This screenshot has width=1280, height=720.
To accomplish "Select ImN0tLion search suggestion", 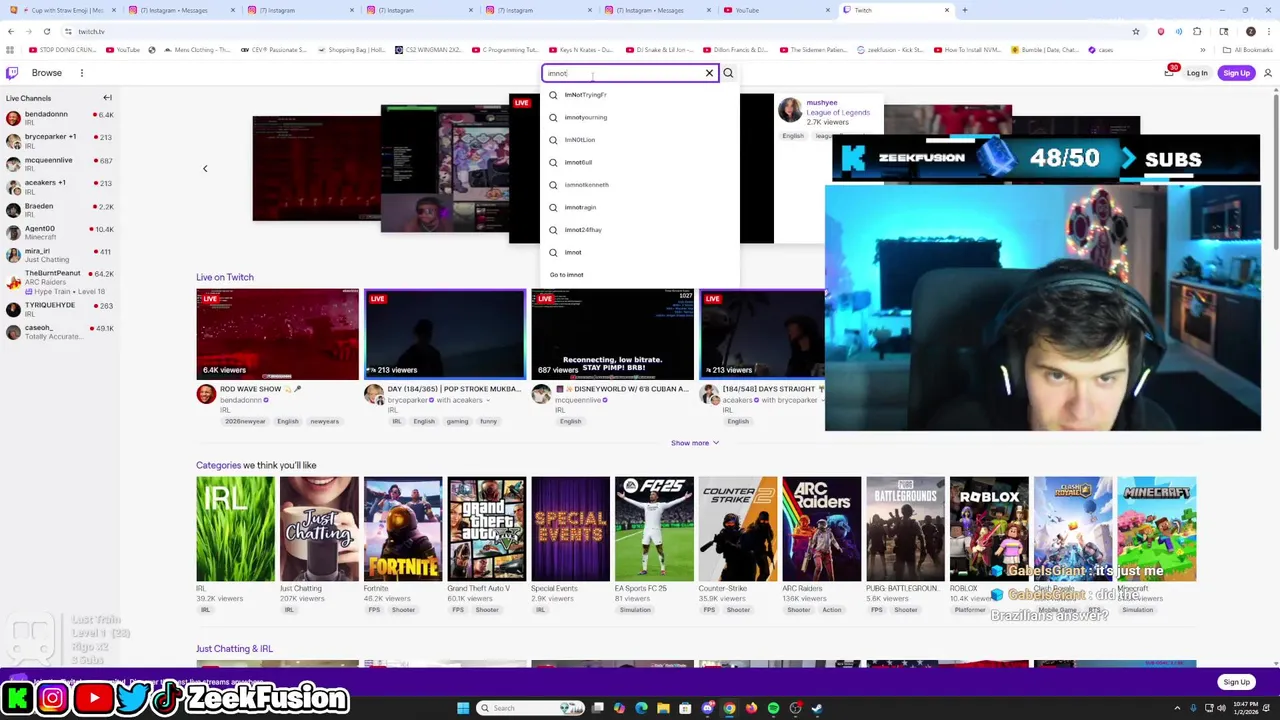I will tap(640, 140).
